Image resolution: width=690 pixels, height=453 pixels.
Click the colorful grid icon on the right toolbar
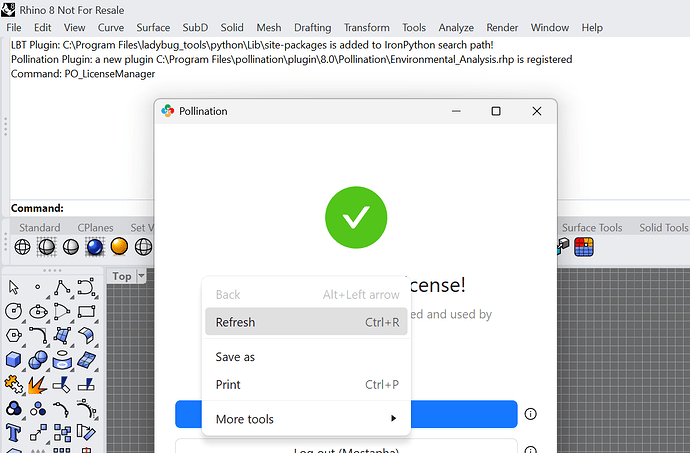click(x=584, y=247)
